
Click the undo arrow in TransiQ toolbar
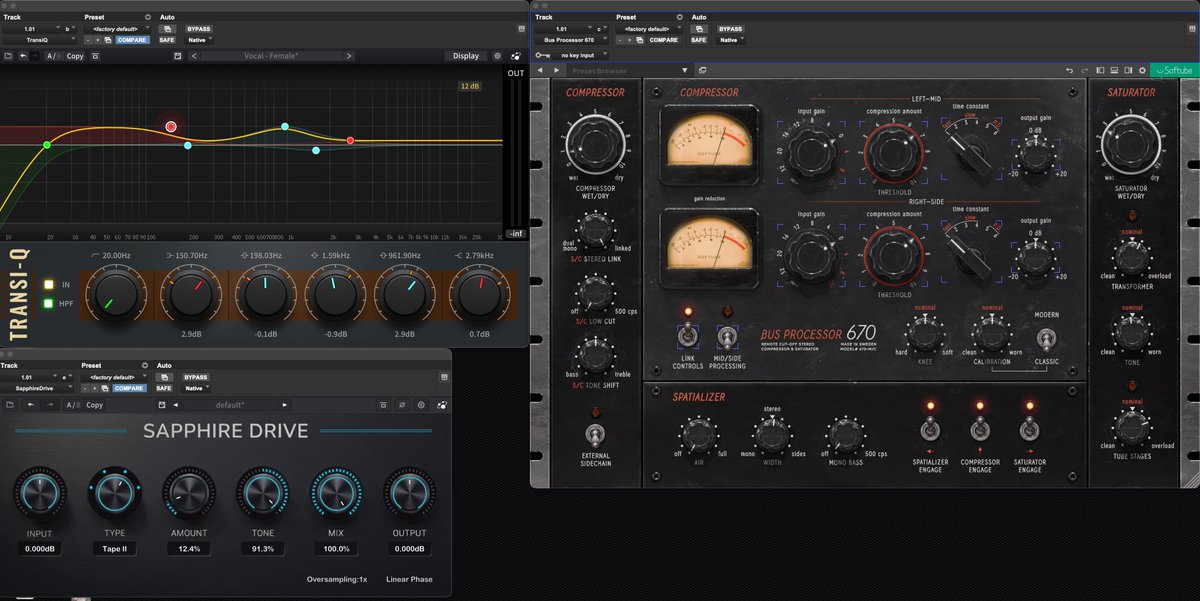tap(23, 56)
